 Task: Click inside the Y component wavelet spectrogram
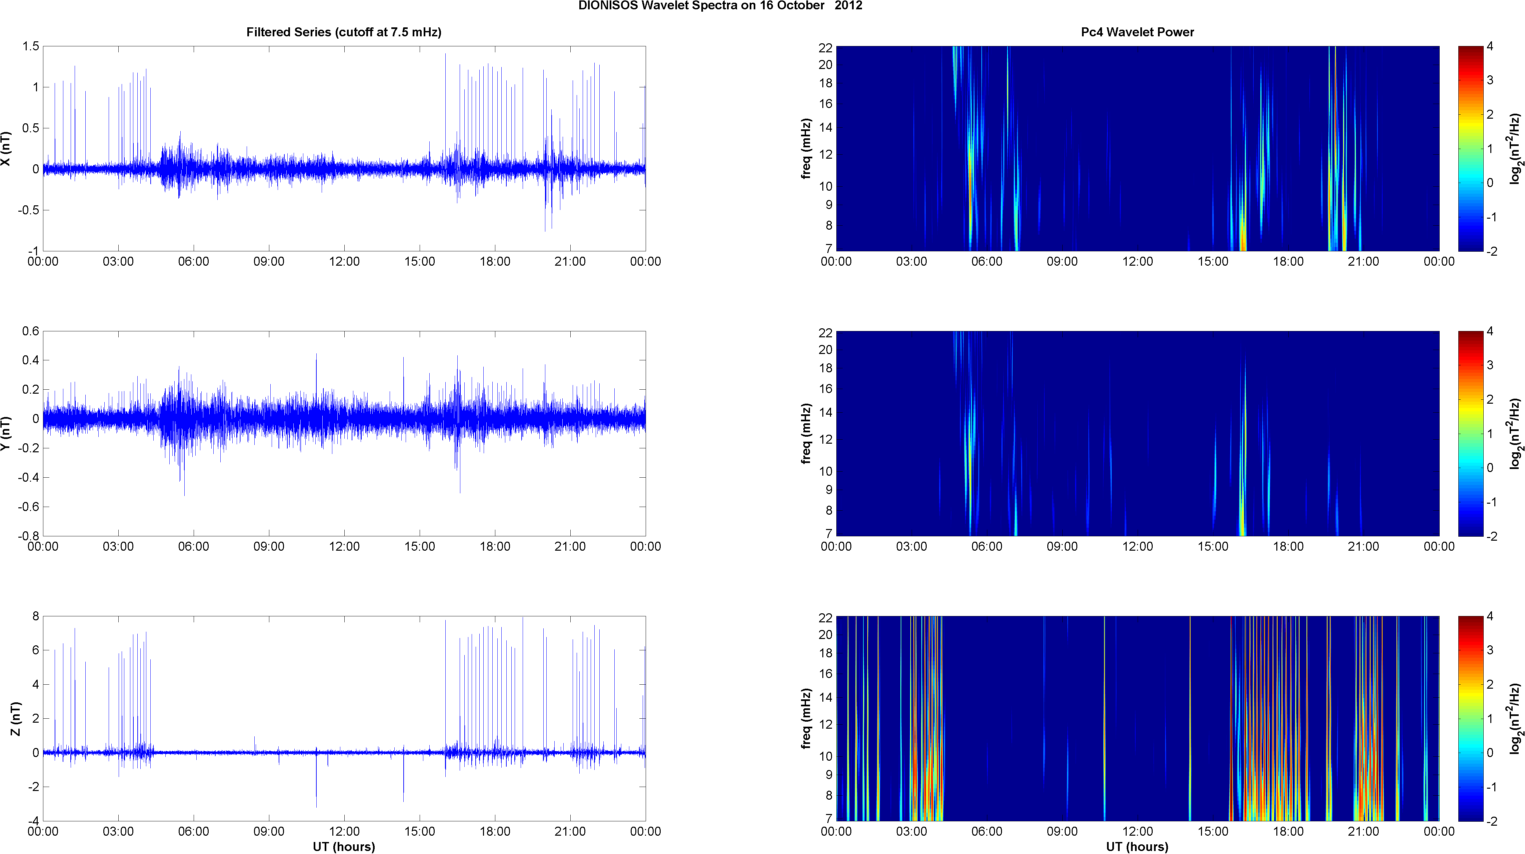1137,433
